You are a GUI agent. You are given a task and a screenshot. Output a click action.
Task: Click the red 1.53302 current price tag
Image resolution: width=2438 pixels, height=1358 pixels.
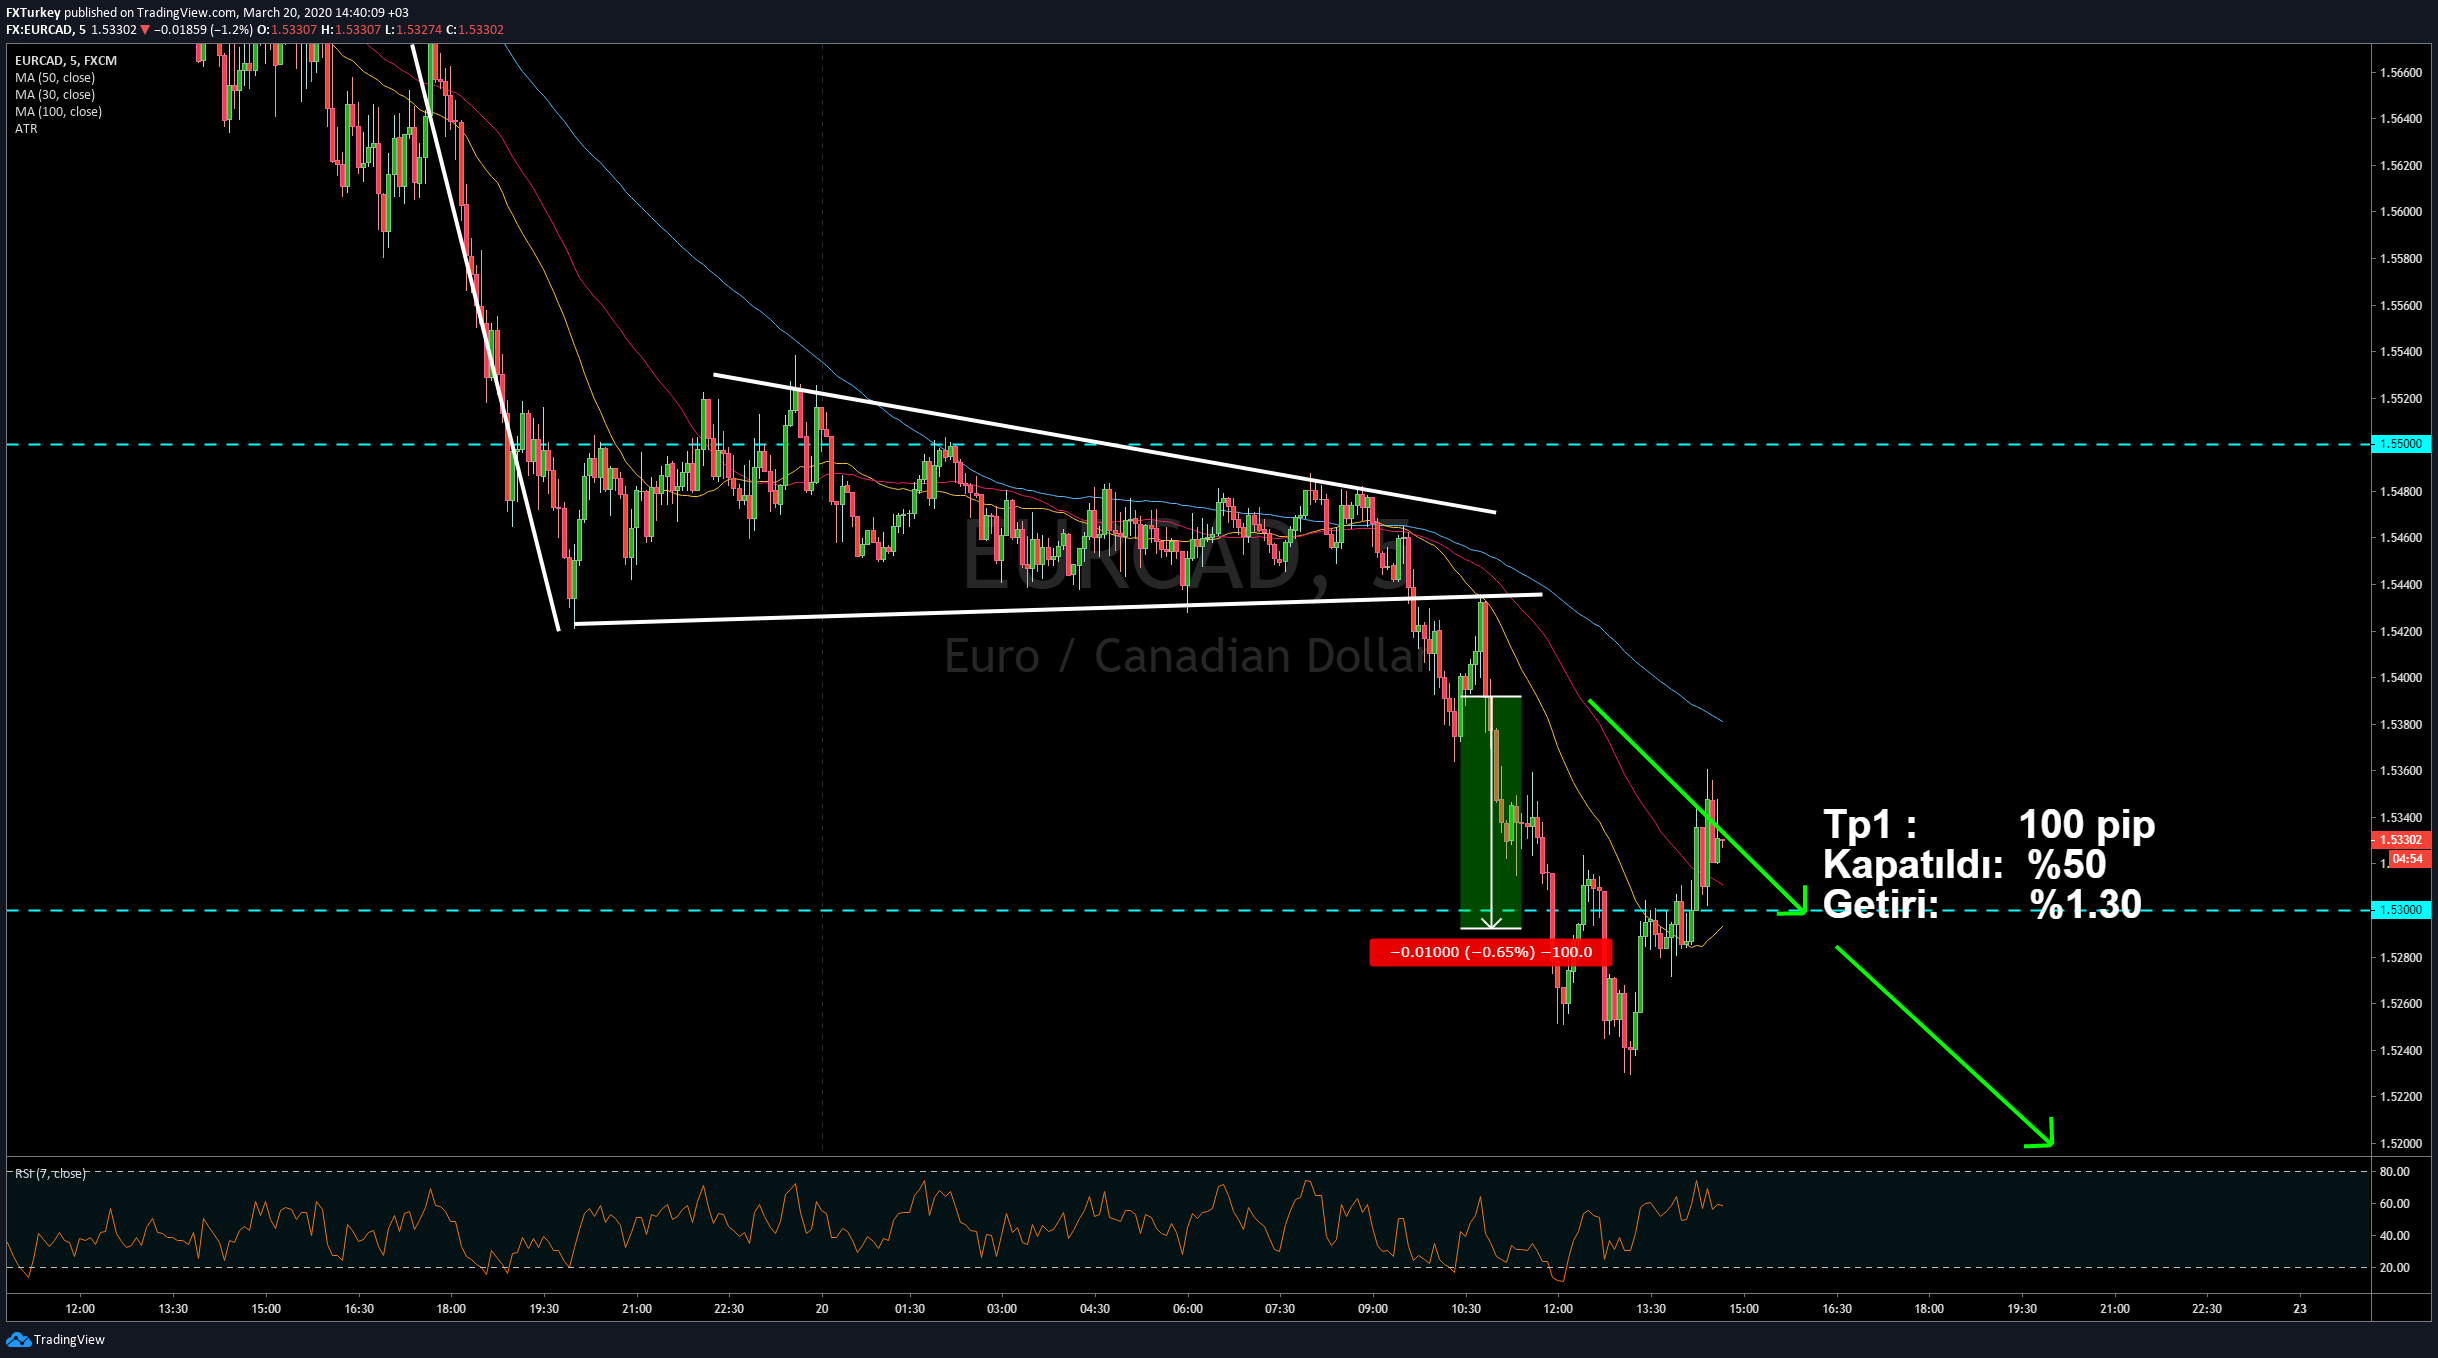(2400, 840)
